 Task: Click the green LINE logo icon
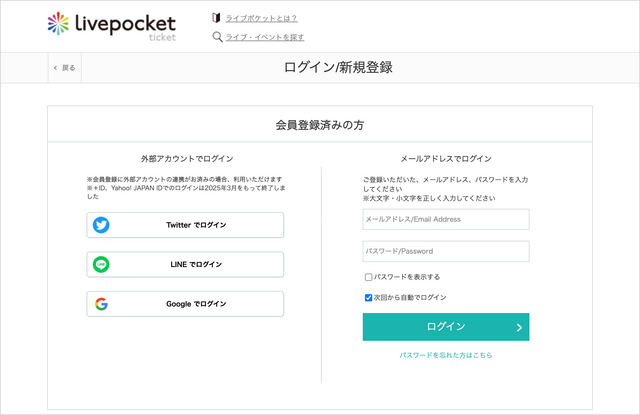point(101,264)
